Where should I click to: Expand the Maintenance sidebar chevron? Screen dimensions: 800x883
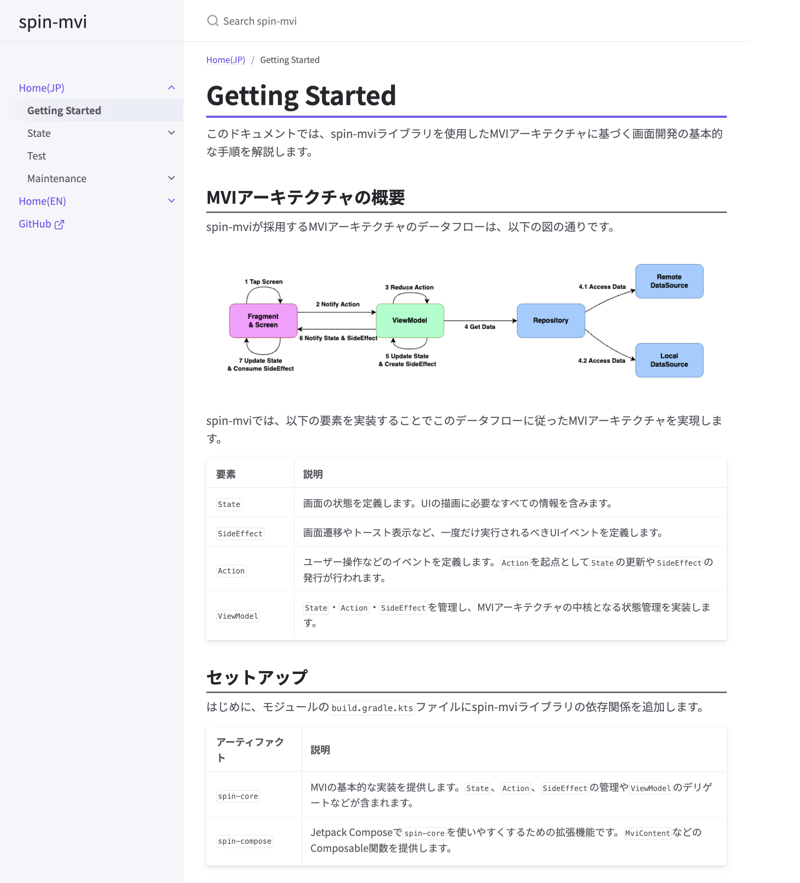tap(171, 178)
